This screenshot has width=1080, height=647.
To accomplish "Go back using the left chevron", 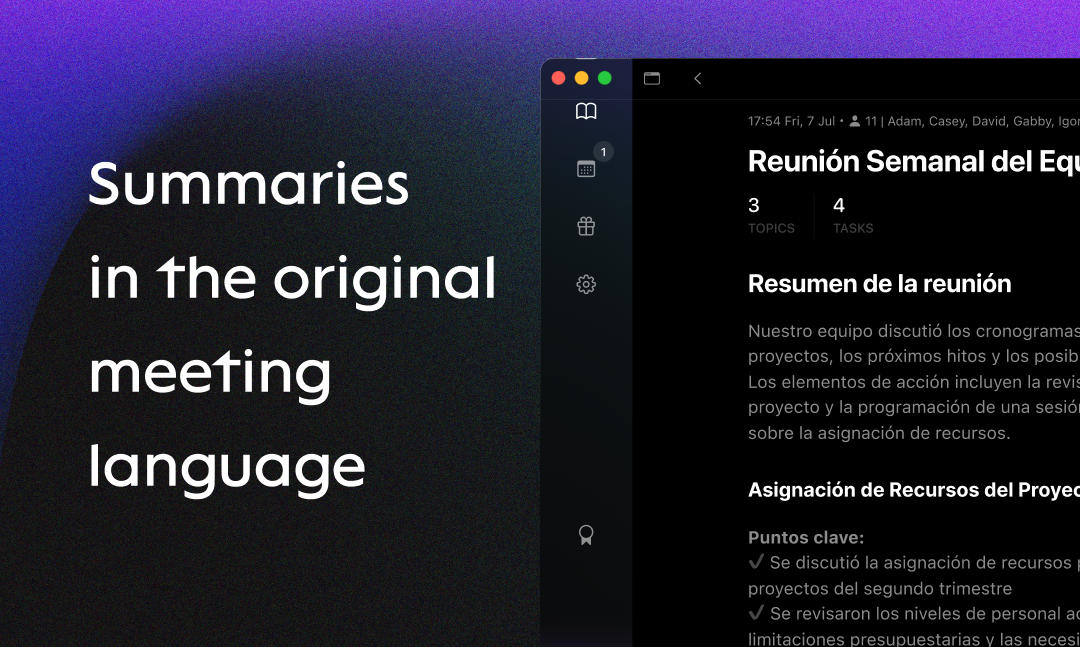I will click(698, 79).
